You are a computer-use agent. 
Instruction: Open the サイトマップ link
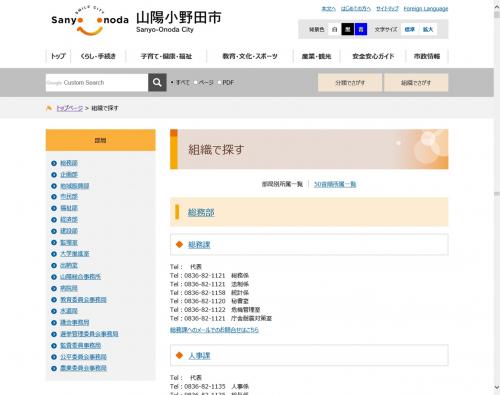pos(387,9)
